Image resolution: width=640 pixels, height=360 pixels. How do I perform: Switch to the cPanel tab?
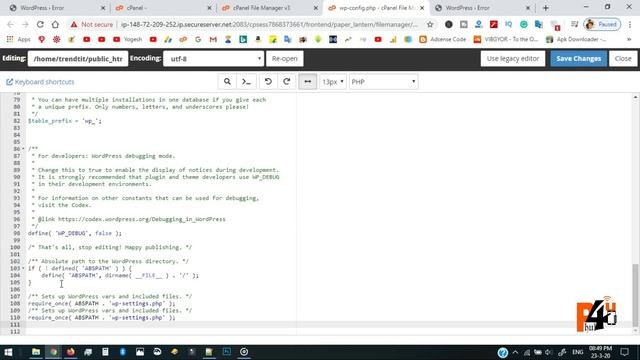[163, 8]
